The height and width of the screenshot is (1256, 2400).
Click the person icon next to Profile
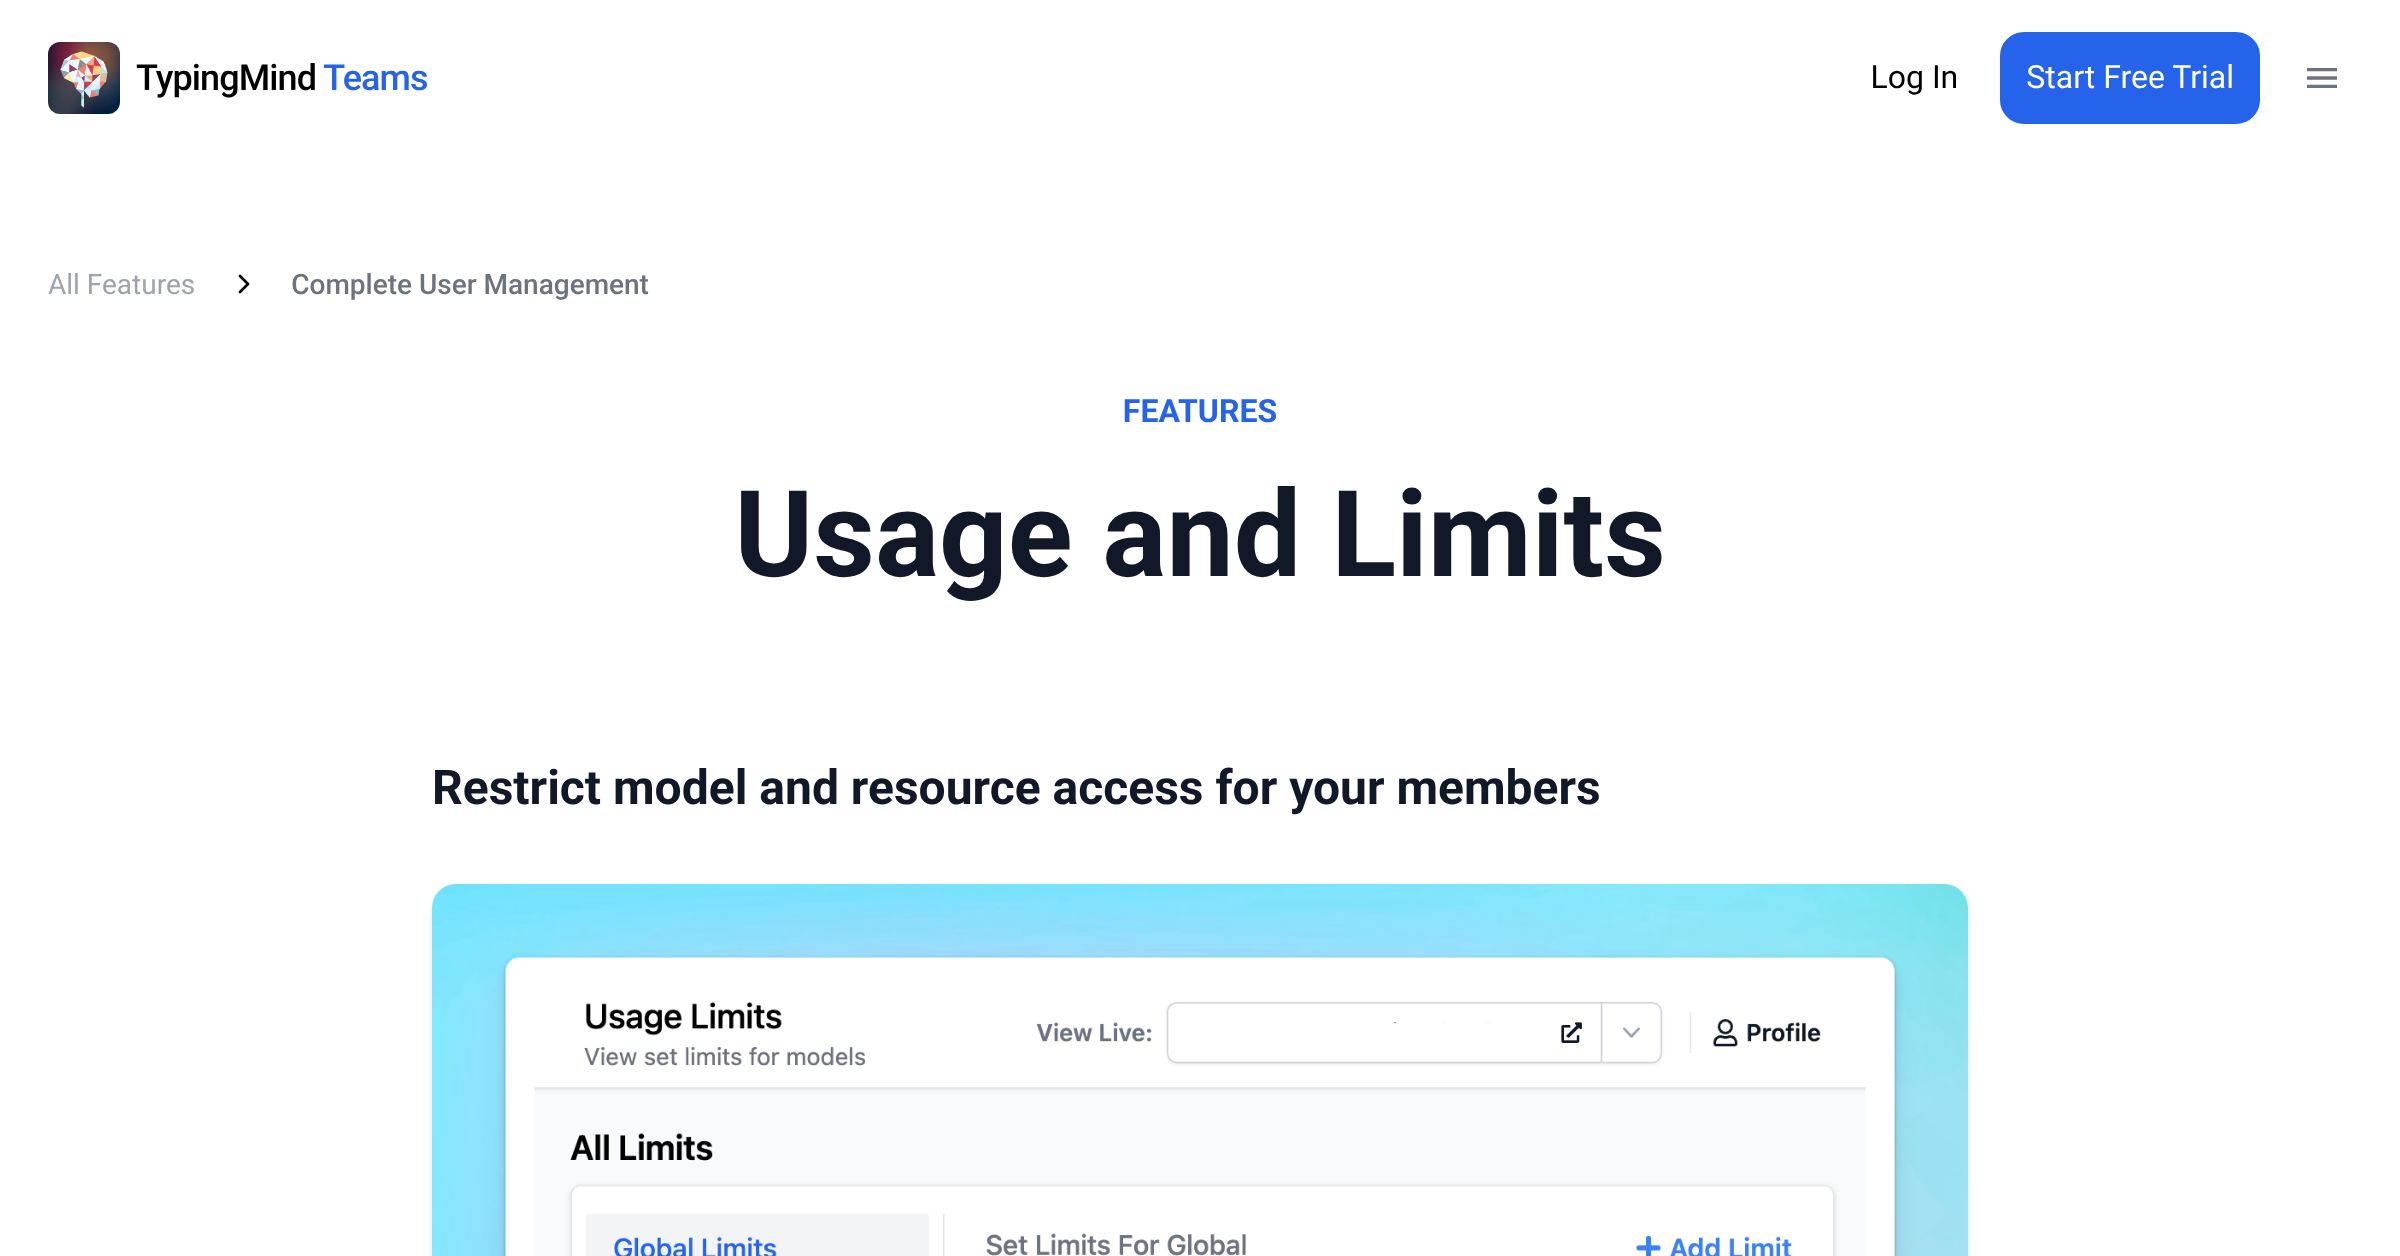point(1724,1032)
